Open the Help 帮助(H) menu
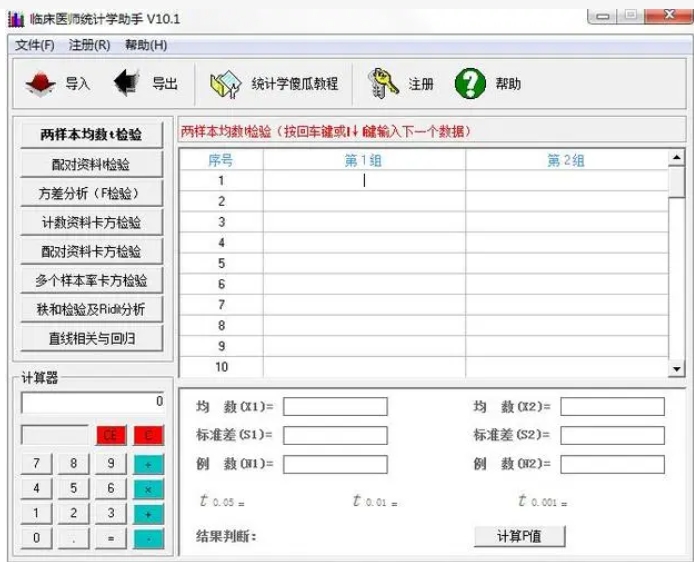The width and height of the screenshot is (694, 562). point(146,45)
